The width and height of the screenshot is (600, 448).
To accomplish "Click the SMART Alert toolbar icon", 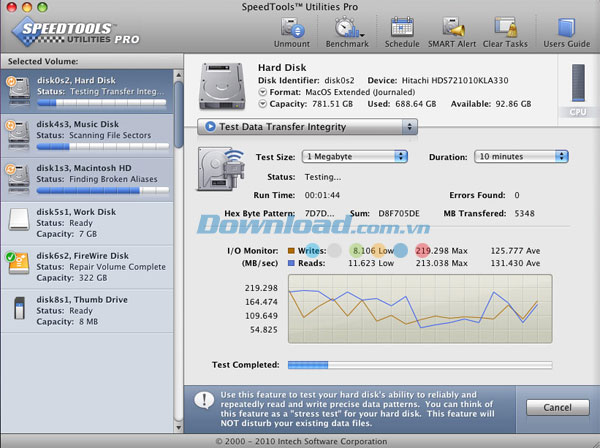I will (x=453, y=28).
